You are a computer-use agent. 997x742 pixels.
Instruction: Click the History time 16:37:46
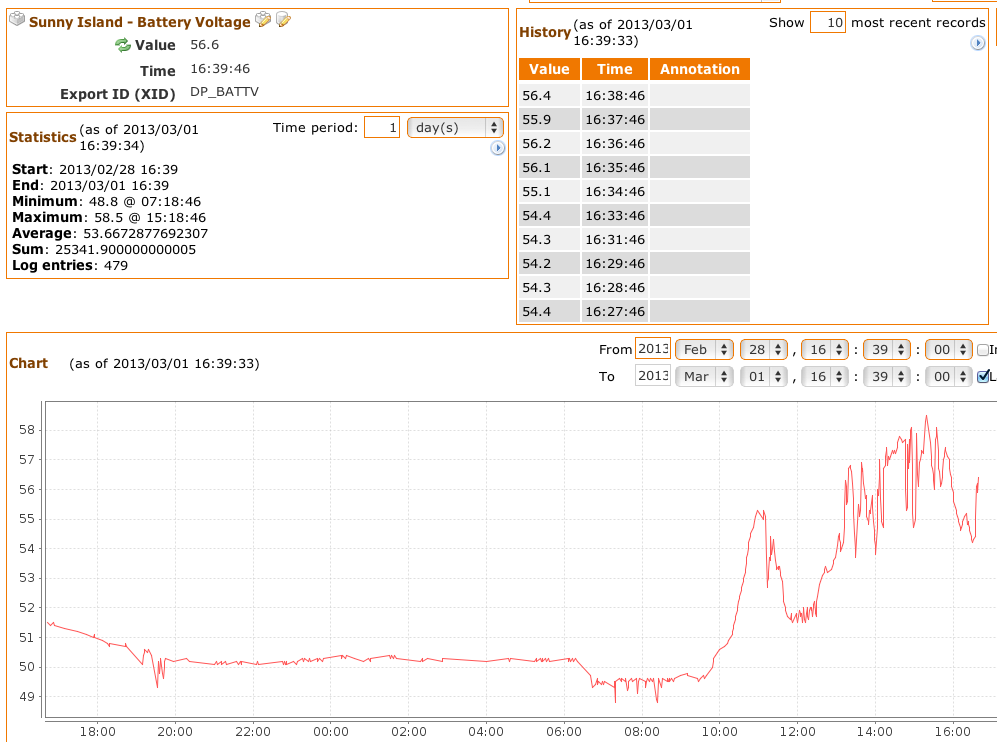[x=615, y=120]
